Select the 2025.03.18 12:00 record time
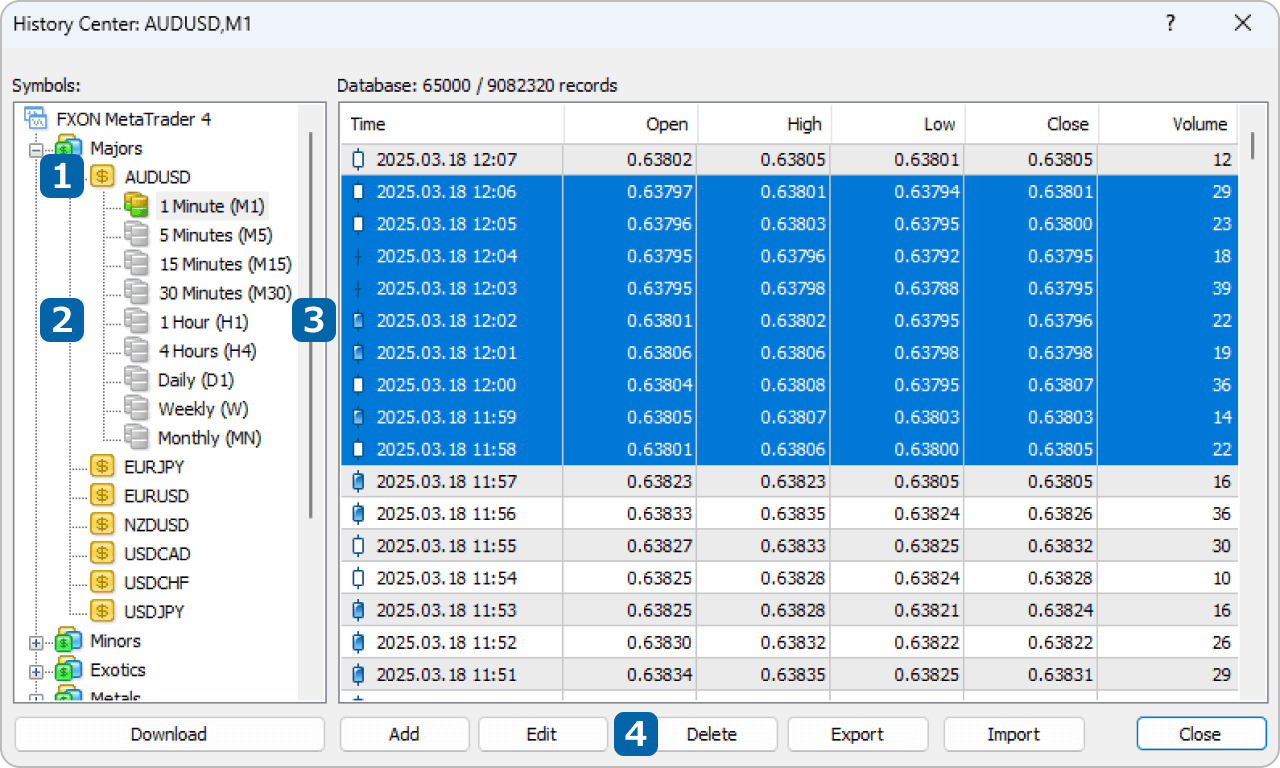This screenshot has height=768, width=1280. click(x=447, y=385)
